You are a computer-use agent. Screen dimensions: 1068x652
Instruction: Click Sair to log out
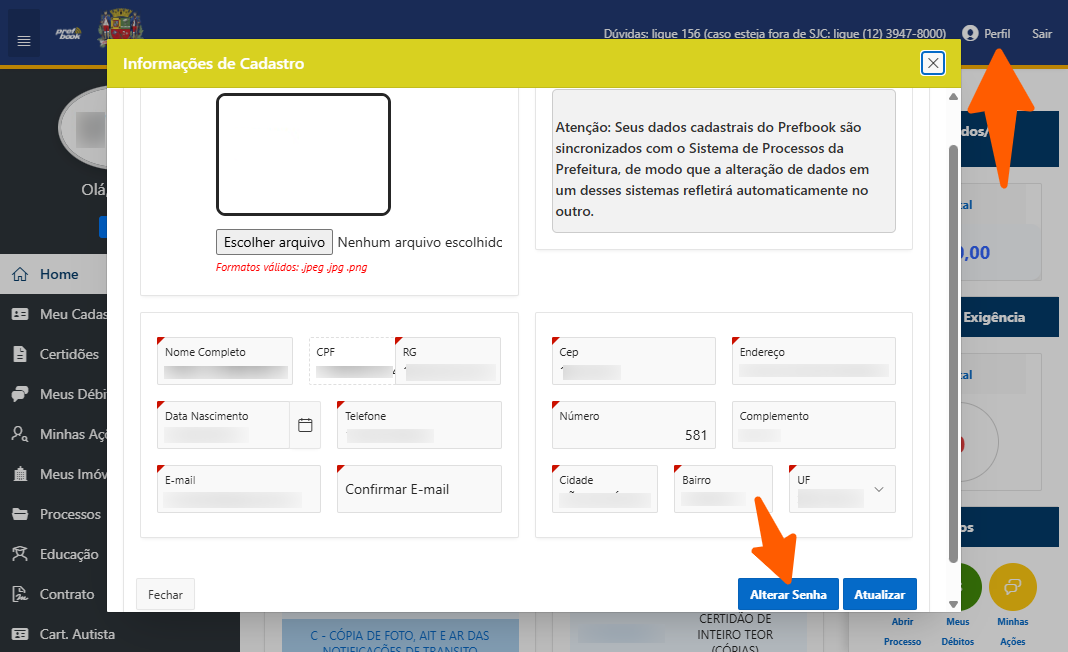click(x=1042, y=33)
